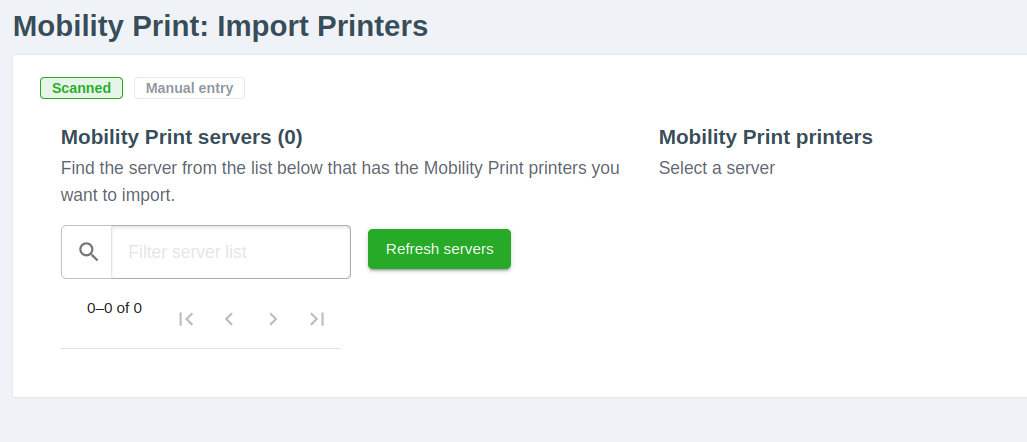Viewport: 1027px width, 442px height.
Task: Open the Manual entry tab
Action: [x=189, y=88]
